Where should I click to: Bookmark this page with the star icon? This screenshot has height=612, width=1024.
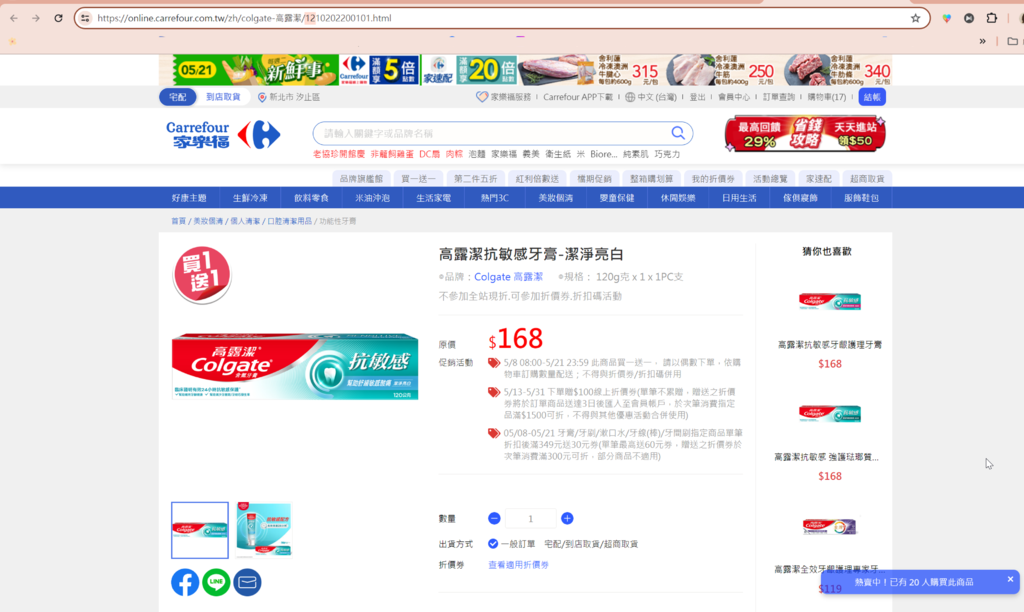click(916, 18)
